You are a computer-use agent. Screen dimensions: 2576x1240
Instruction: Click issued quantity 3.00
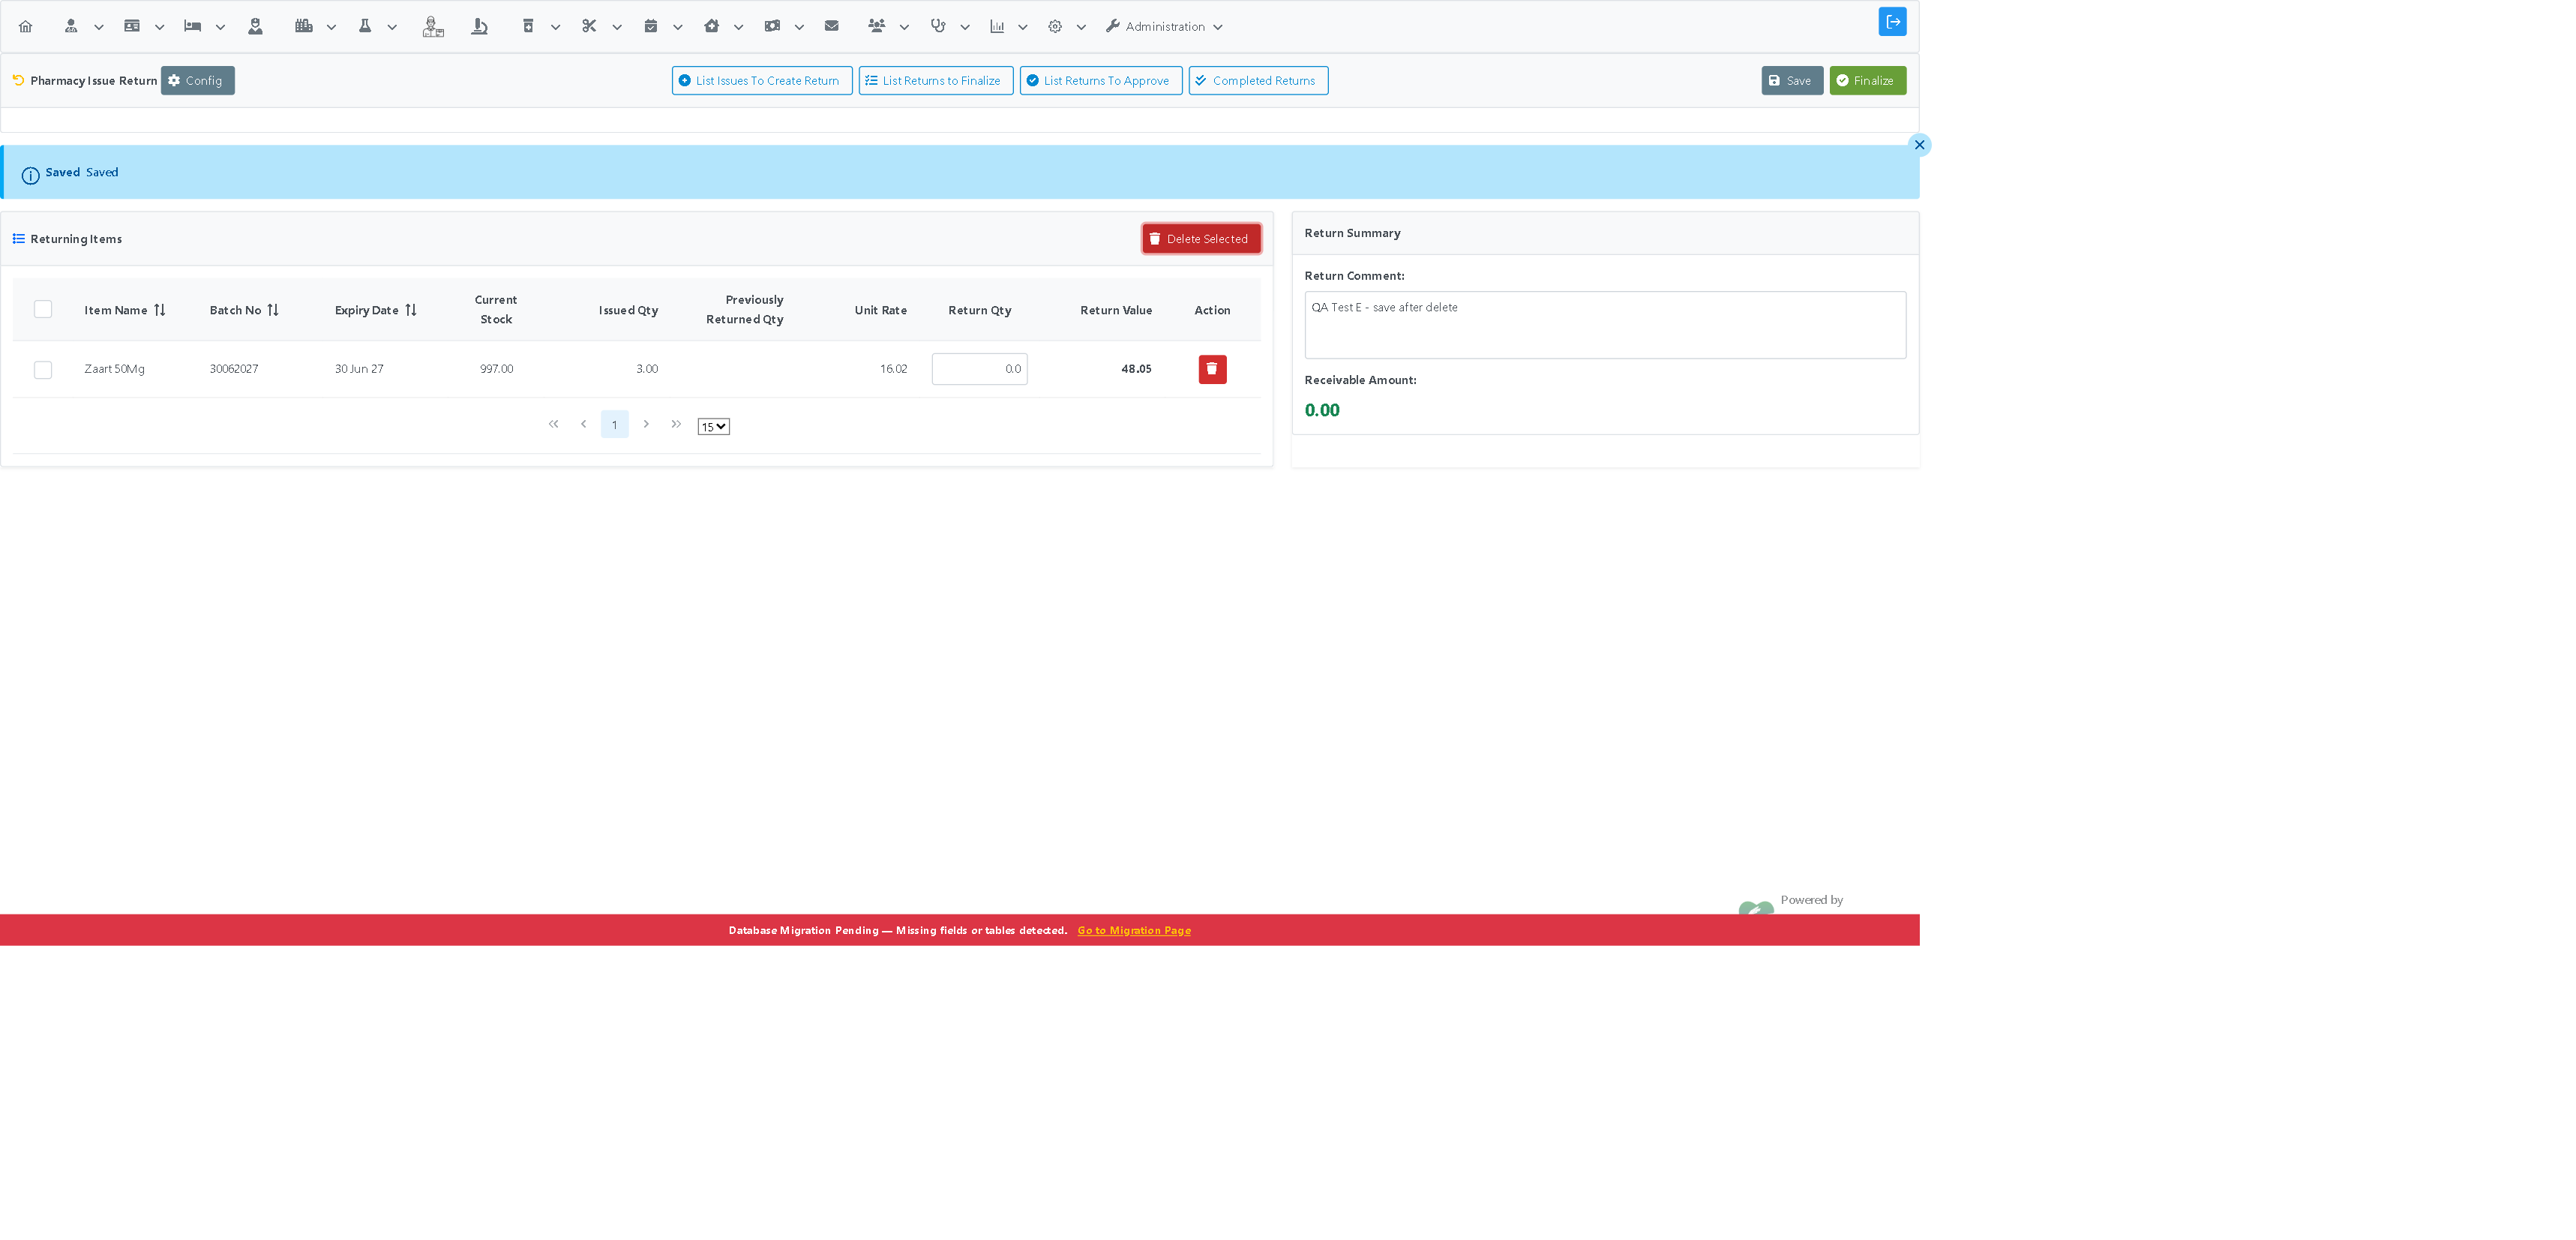click(x=647, y=369)
